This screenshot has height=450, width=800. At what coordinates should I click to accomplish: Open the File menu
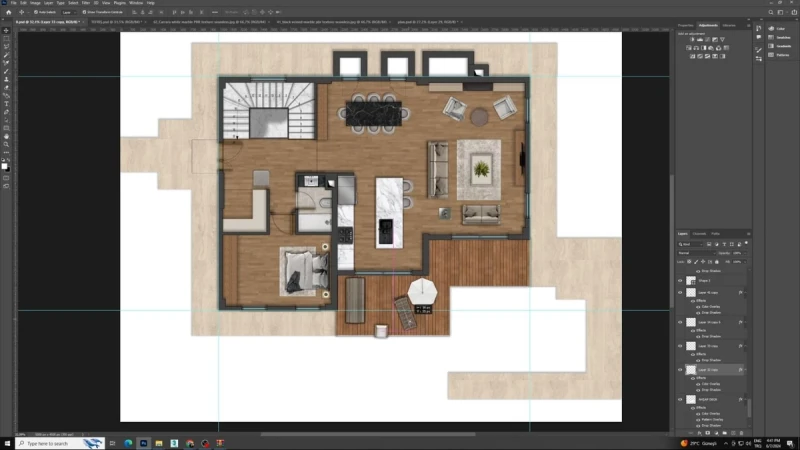[14, 3]
